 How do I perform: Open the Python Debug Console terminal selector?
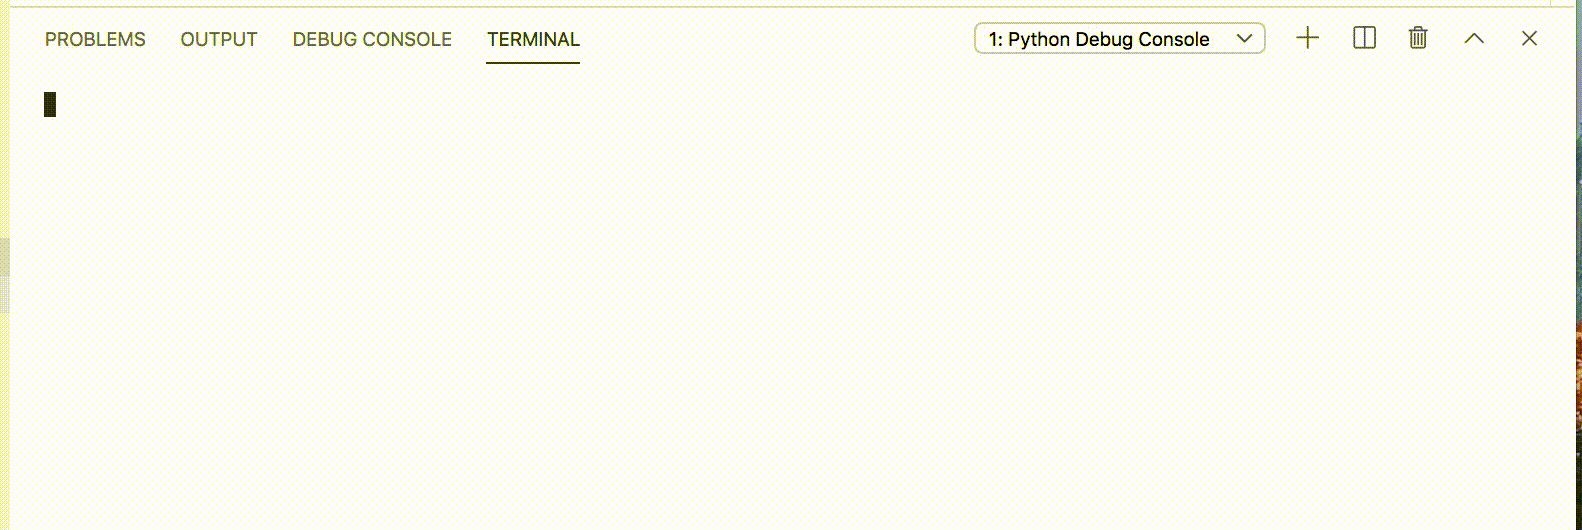point(1119,39)
